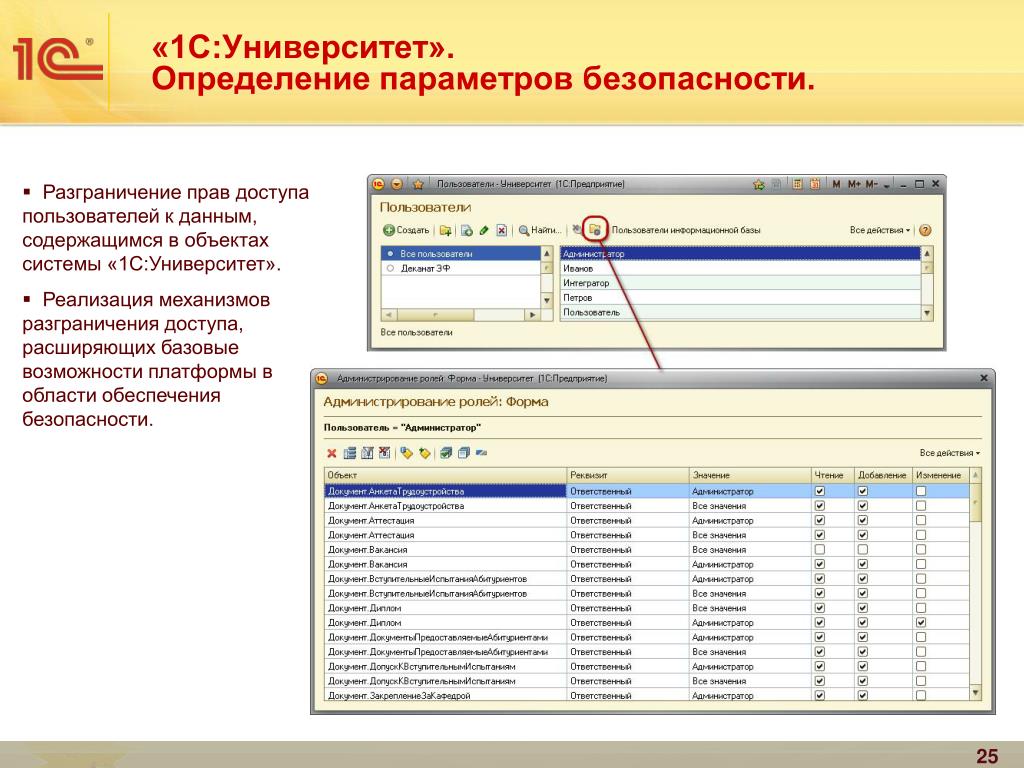Click second roles toolbar icon after red X
The width and height of the screenshot is (1024, 768).
pos(350,453)
